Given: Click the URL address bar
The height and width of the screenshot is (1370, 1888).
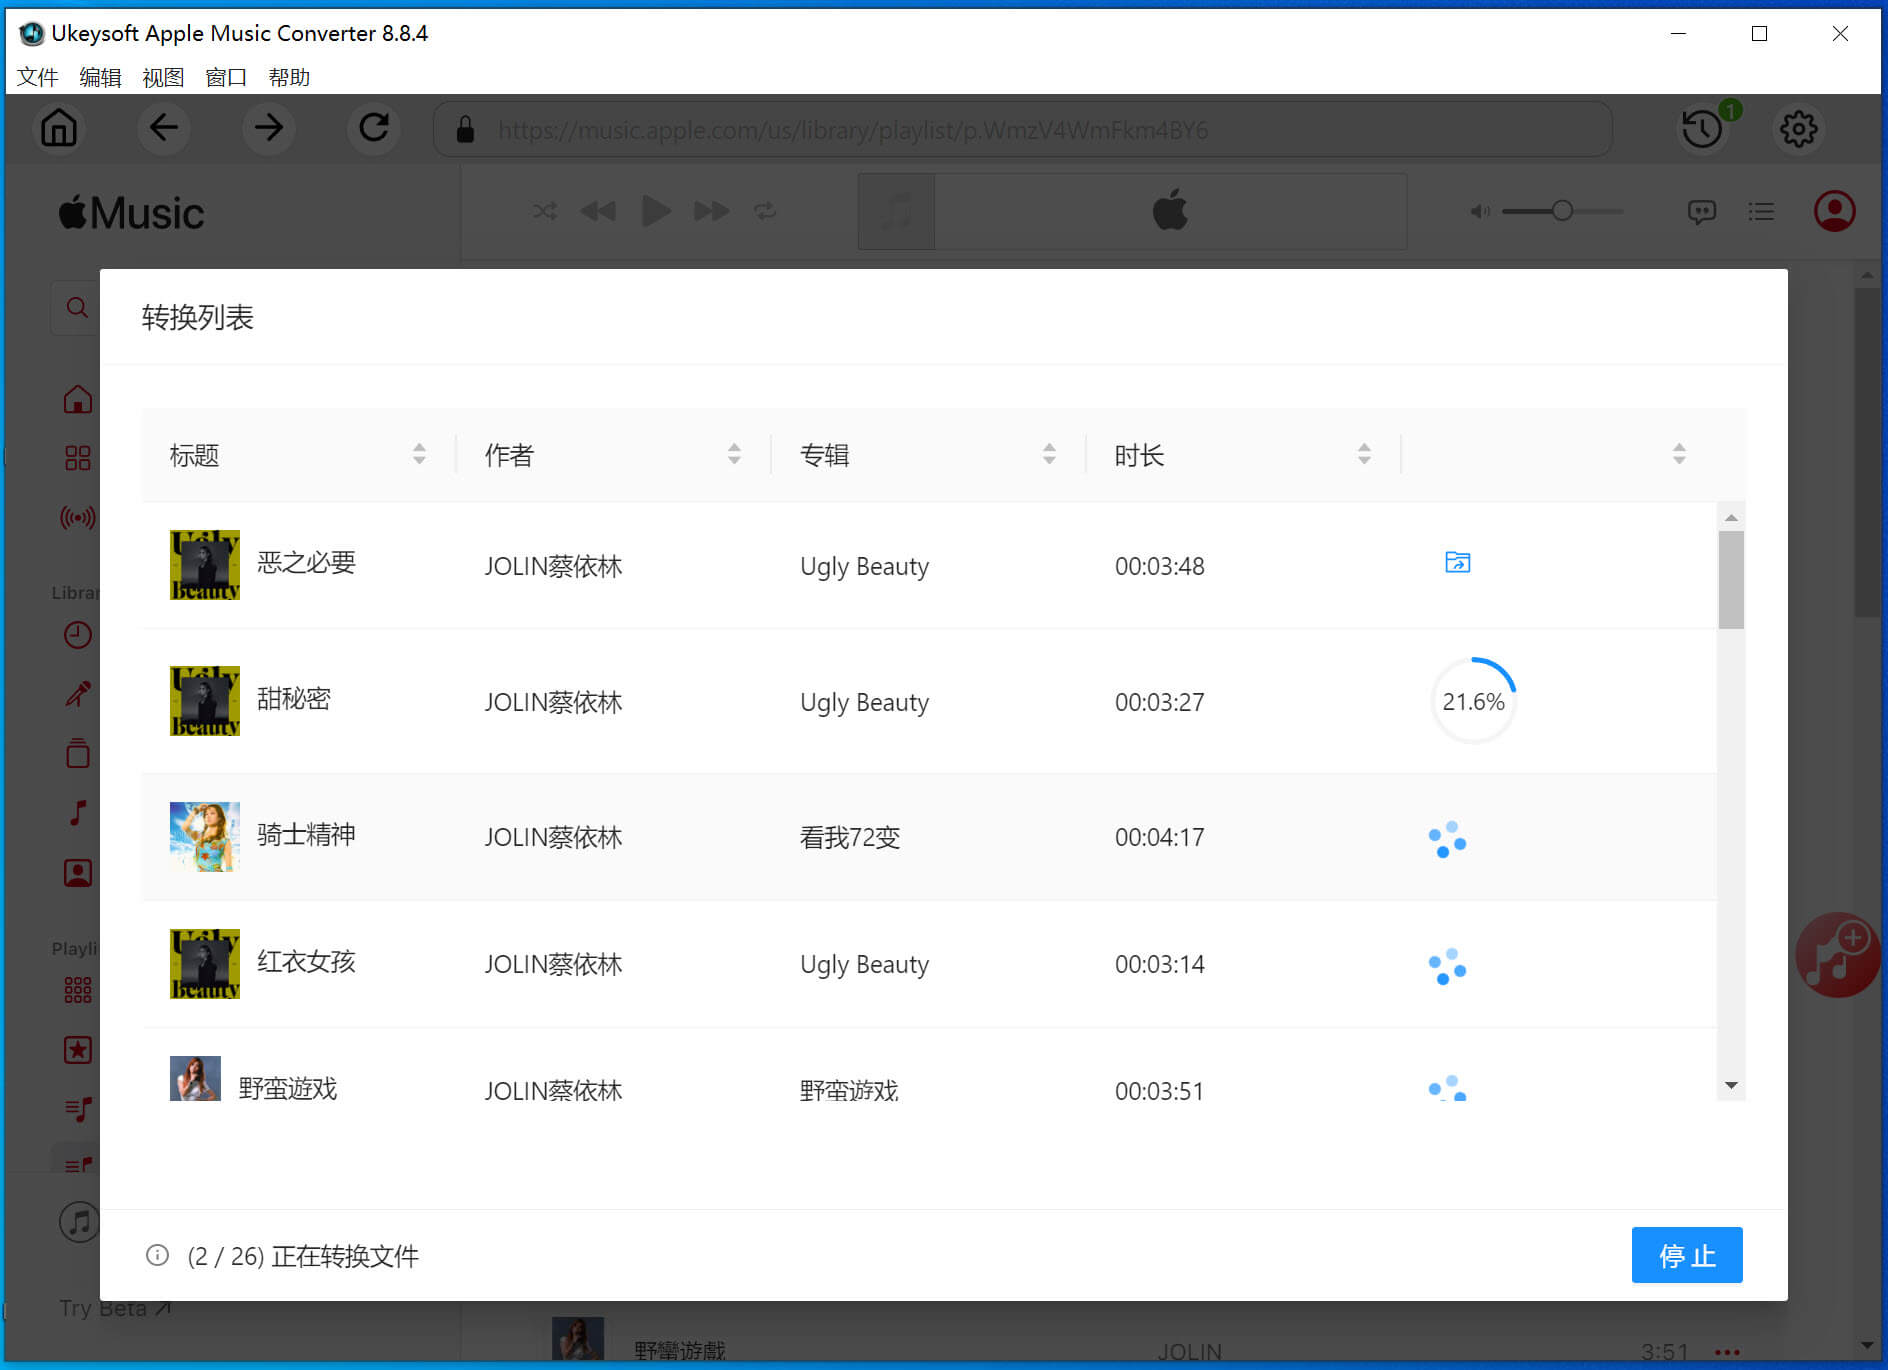Looking at the screenshot, I should click(x=1022, y=129).
